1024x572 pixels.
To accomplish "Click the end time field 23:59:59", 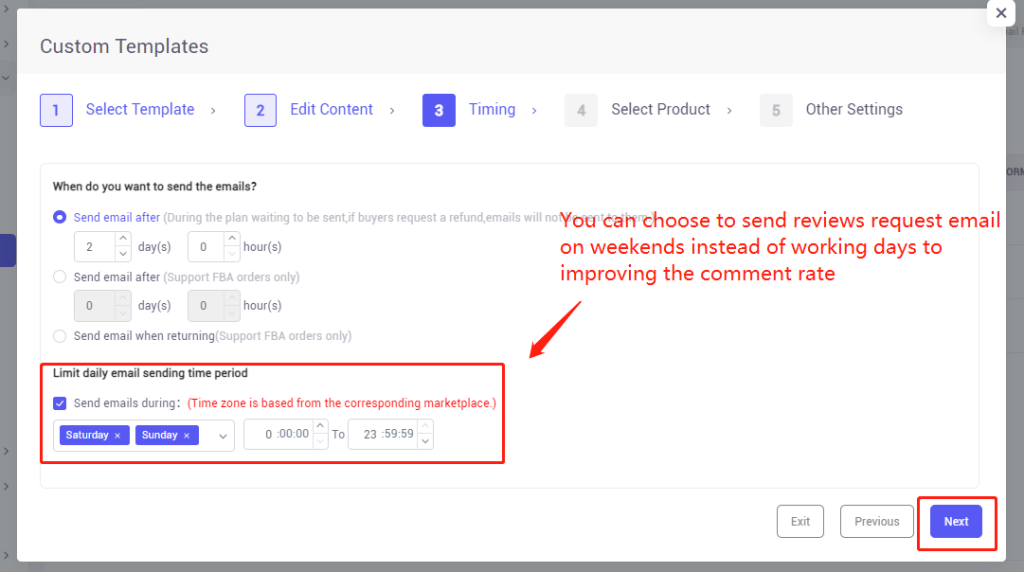I will coord(383,434).
